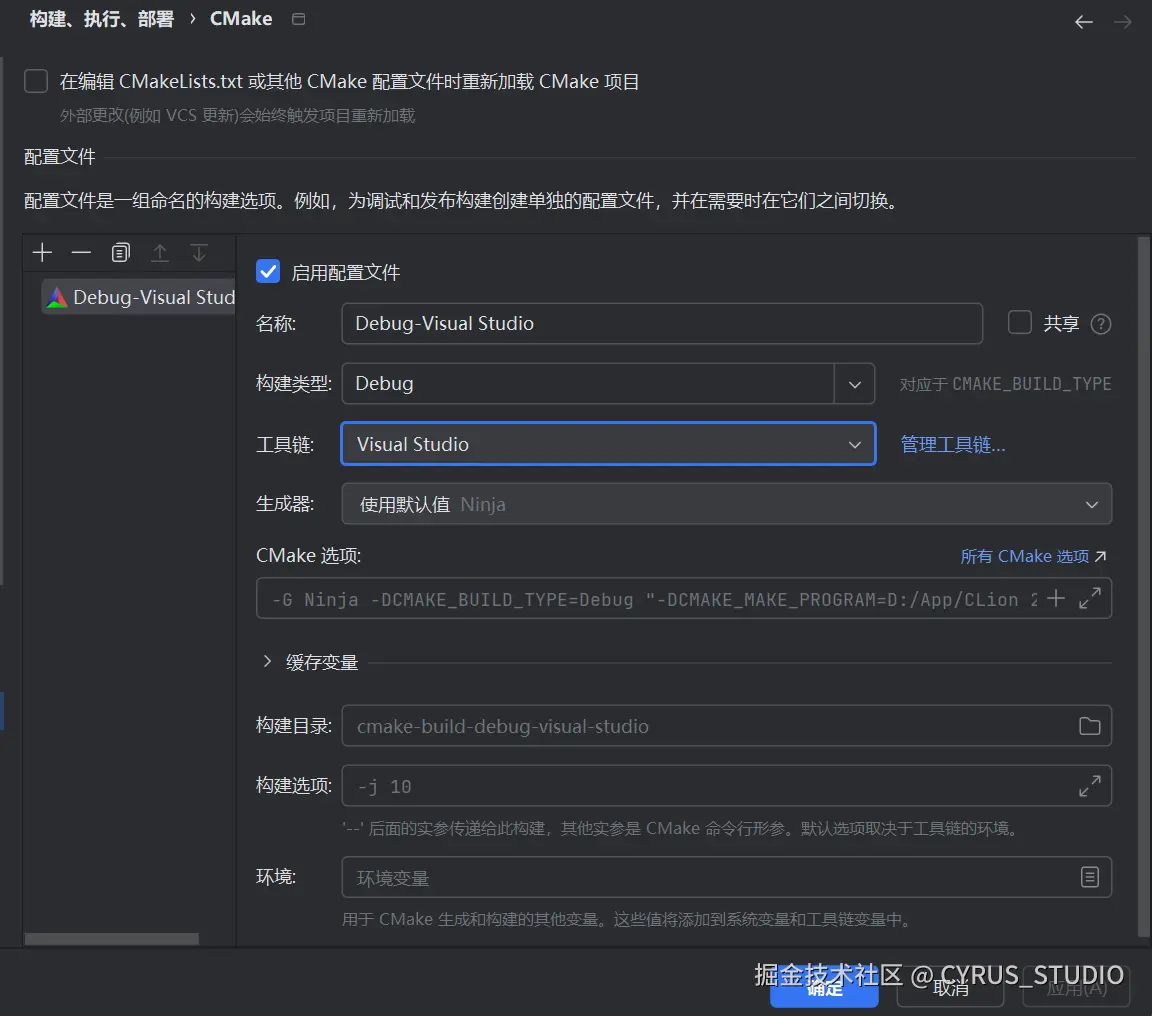Click the 名称 input field
The image size is (1152, 1016).
(662, 323)
